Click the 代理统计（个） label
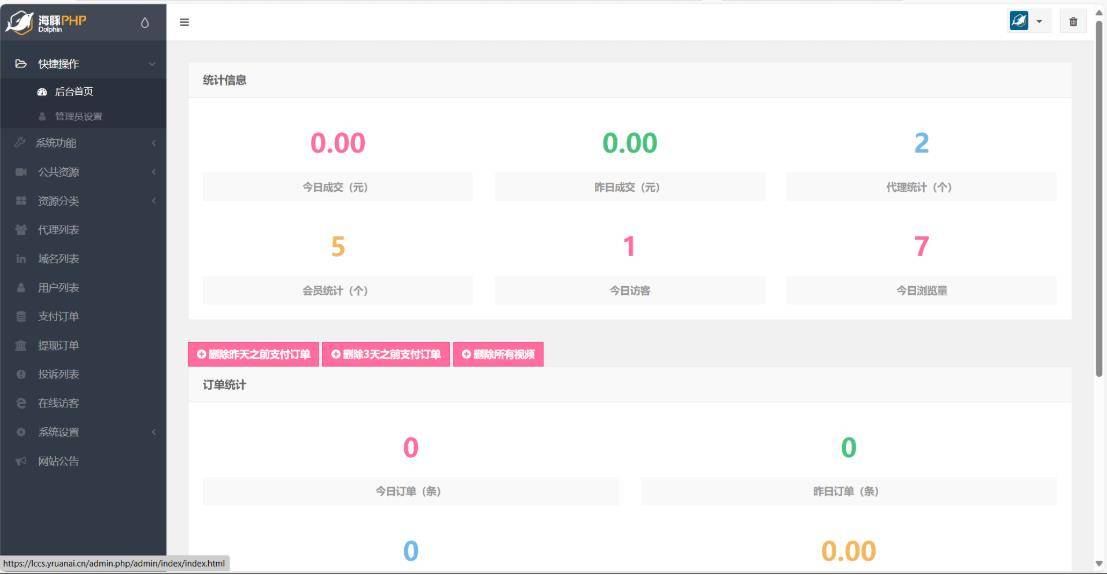Viewport: 1107px width, 575px height. [x=919, y=187]
